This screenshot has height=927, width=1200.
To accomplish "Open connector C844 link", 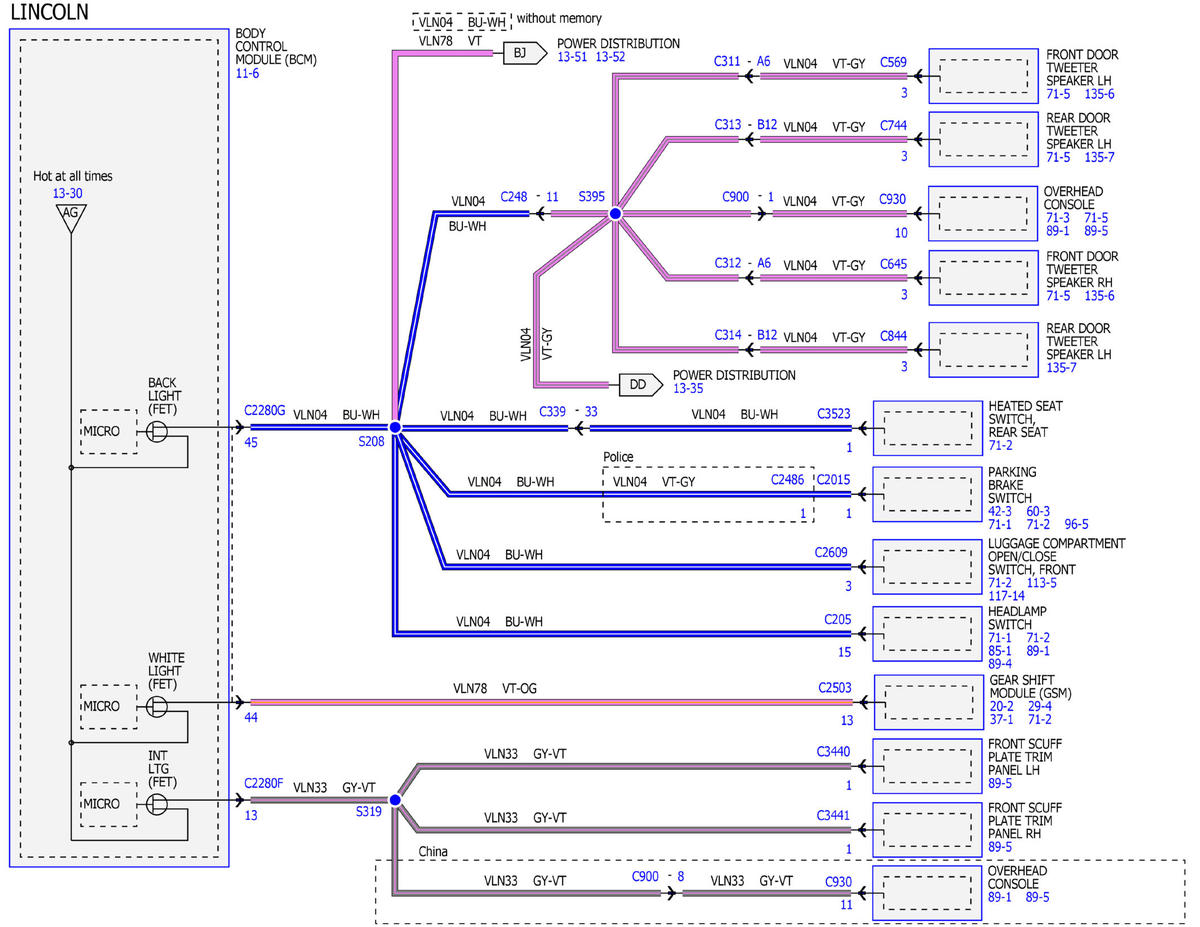I will [893, 336].
